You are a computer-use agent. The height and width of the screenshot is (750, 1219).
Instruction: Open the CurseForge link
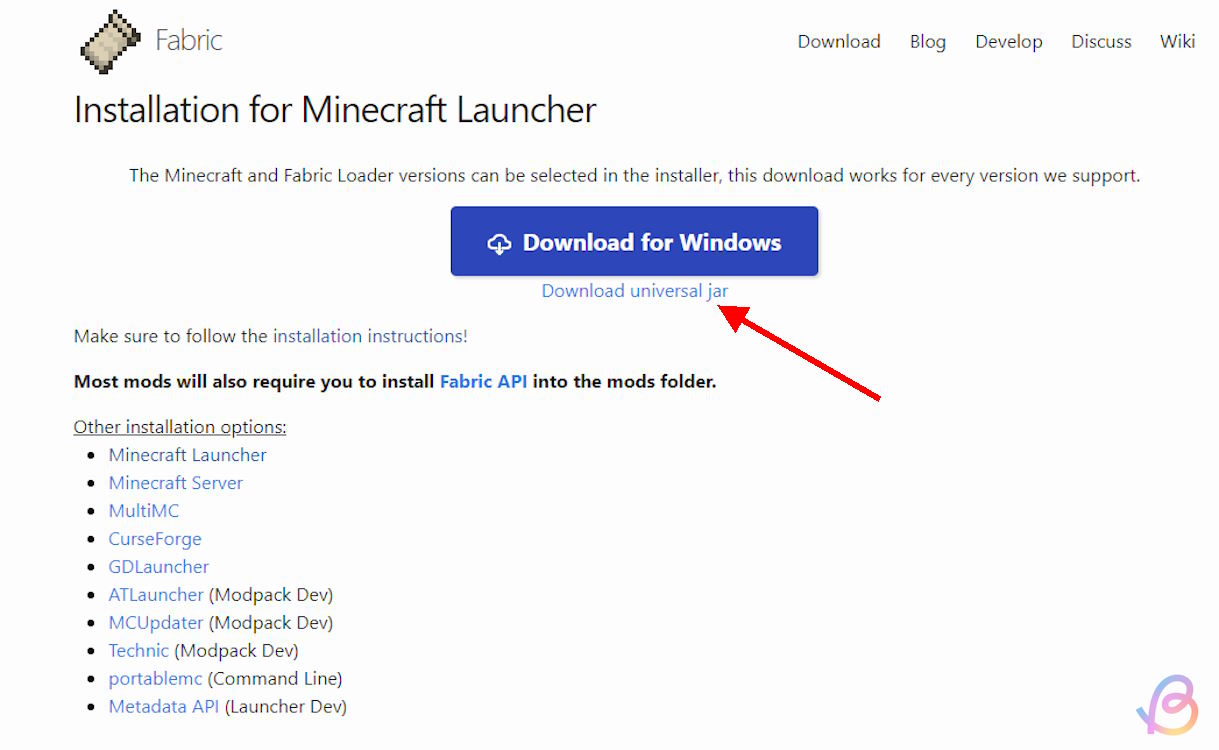(155, 539)
